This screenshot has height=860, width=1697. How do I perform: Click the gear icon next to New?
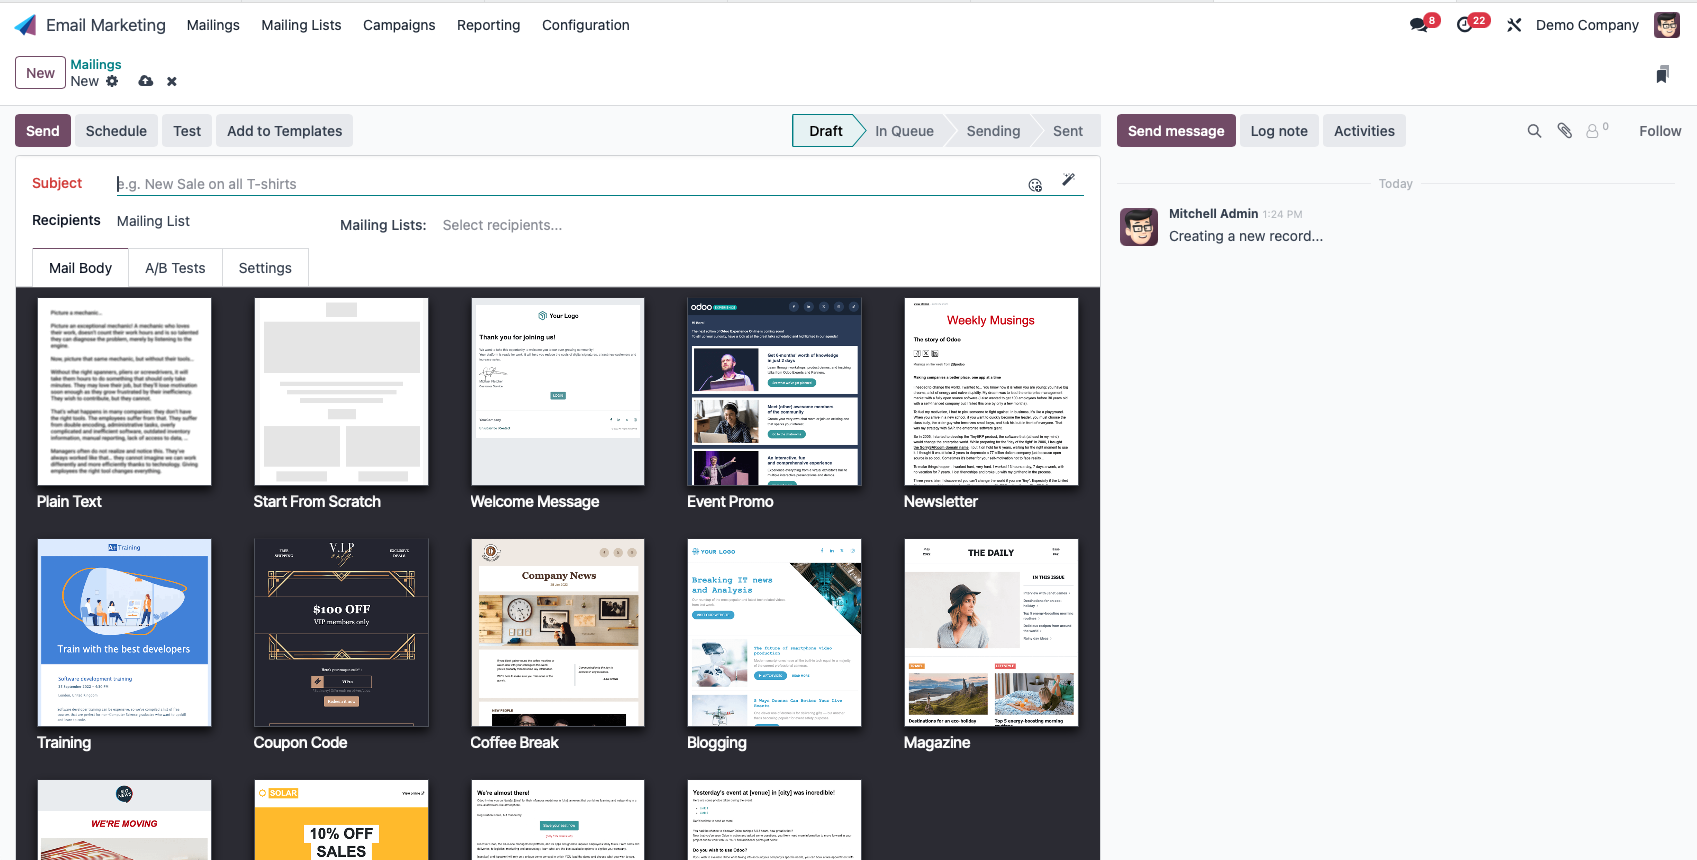tap(112, 81)
